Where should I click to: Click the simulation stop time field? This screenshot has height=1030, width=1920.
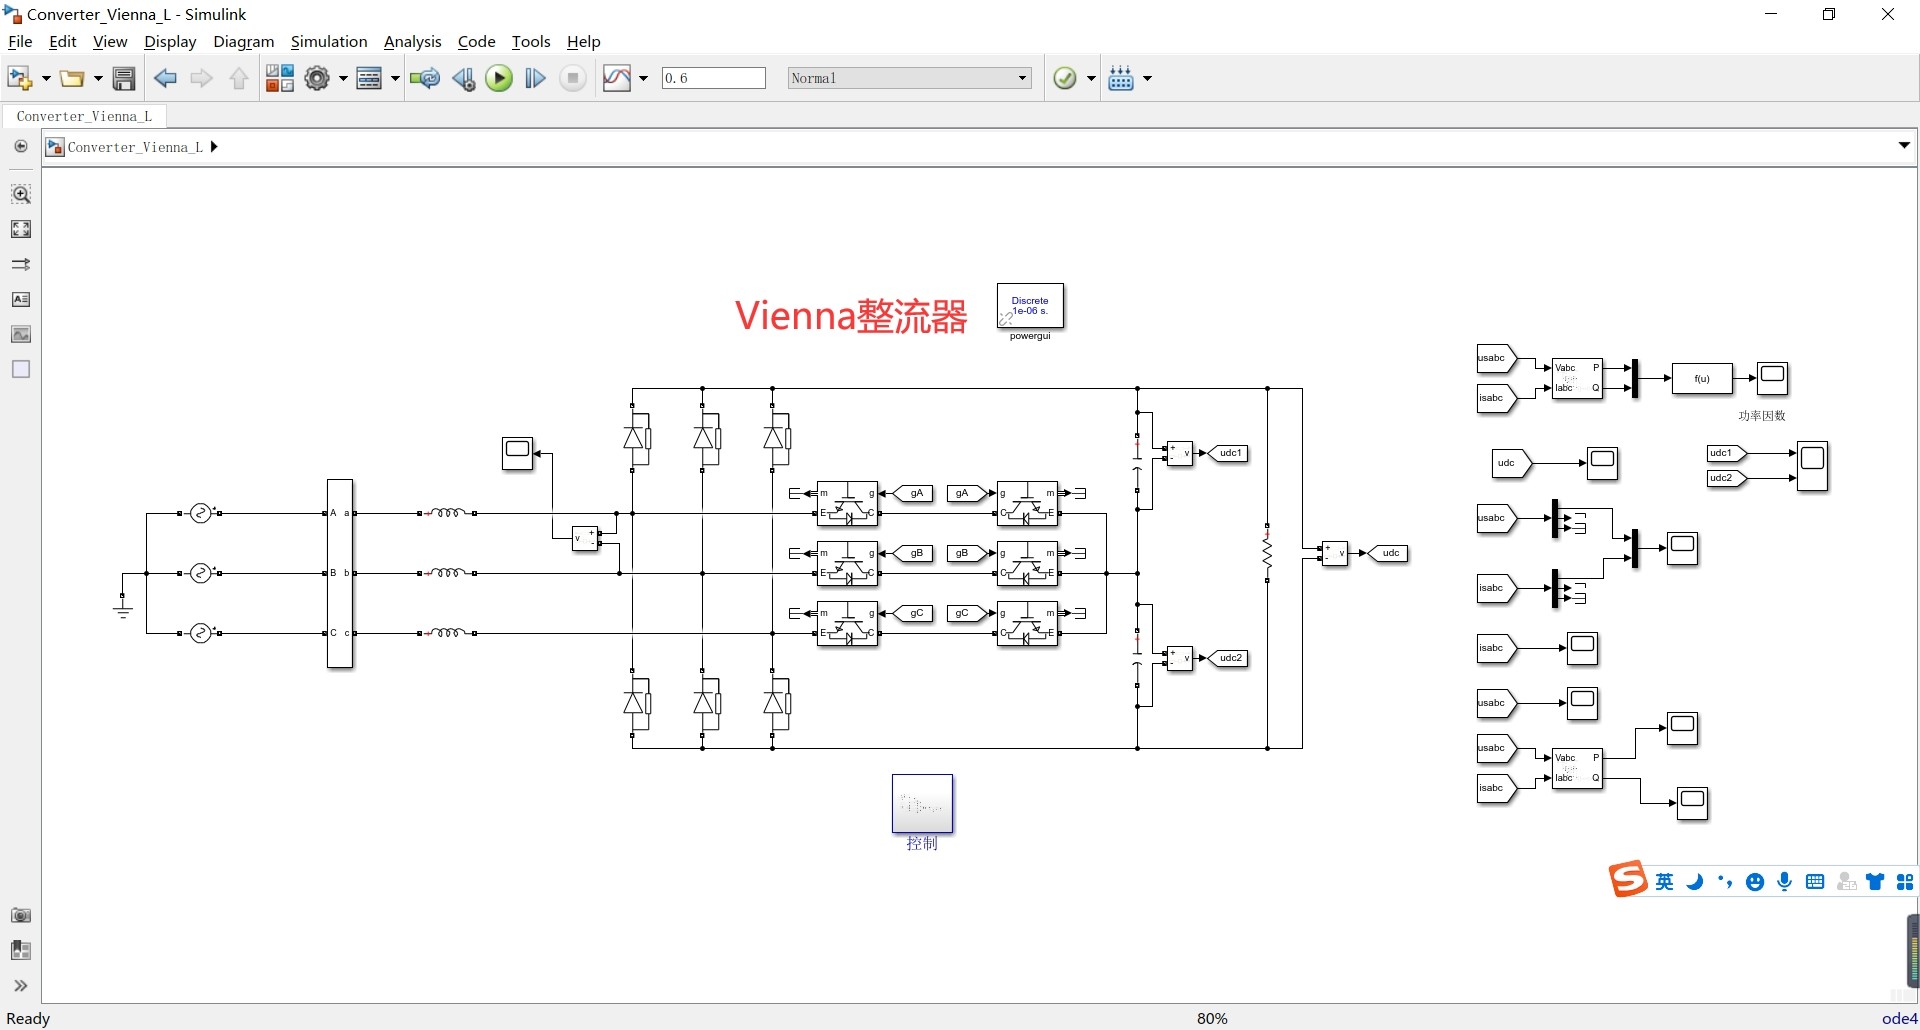[x=714, y=78]
